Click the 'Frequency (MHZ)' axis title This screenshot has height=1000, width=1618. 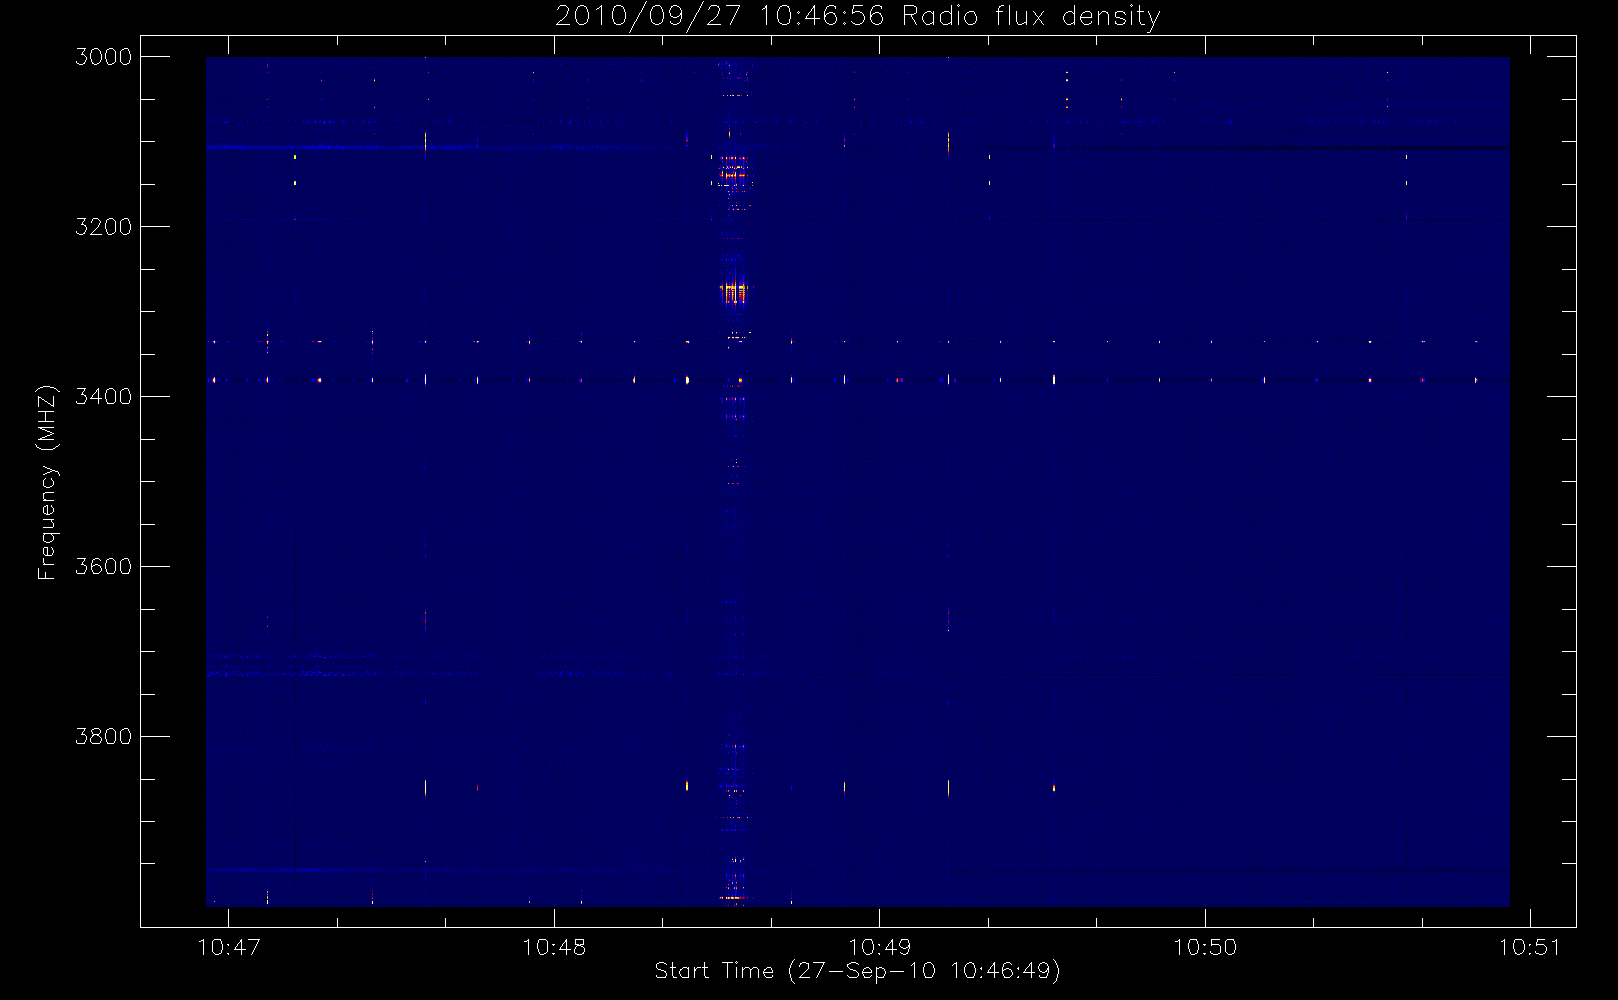point(47,482)
